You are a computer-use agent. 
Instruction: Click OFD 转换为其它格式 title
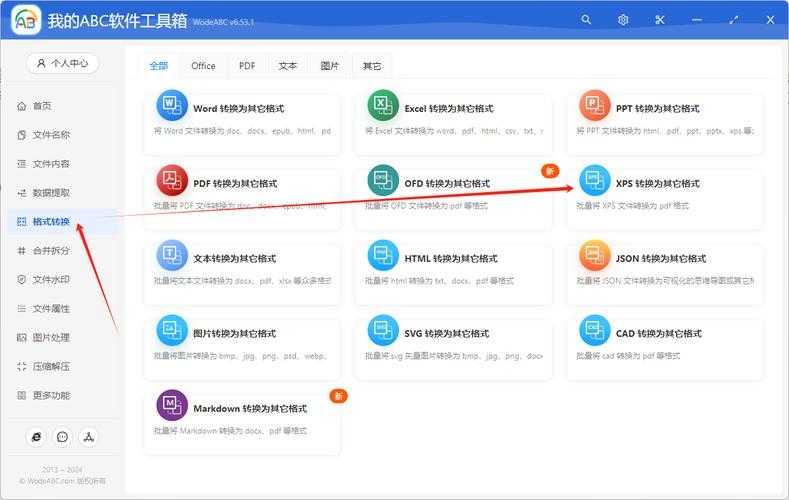click(x=447, y=184)
